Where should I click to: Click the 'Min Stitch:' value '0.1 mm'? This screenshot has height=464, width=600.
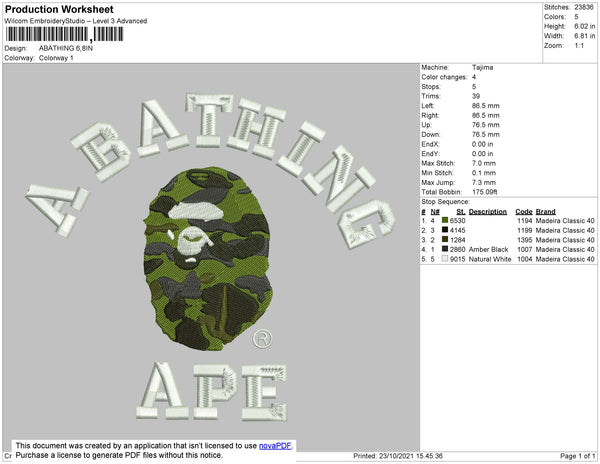coord(483,173)
